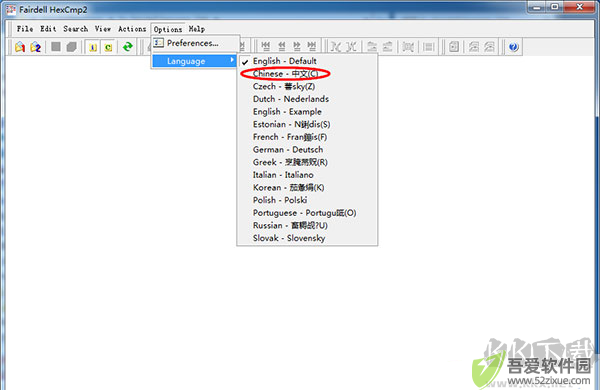This screenshot has width=600, height=390.
Task: Click the yellow 'i' toolbar icon
Action: pos(93,47)
